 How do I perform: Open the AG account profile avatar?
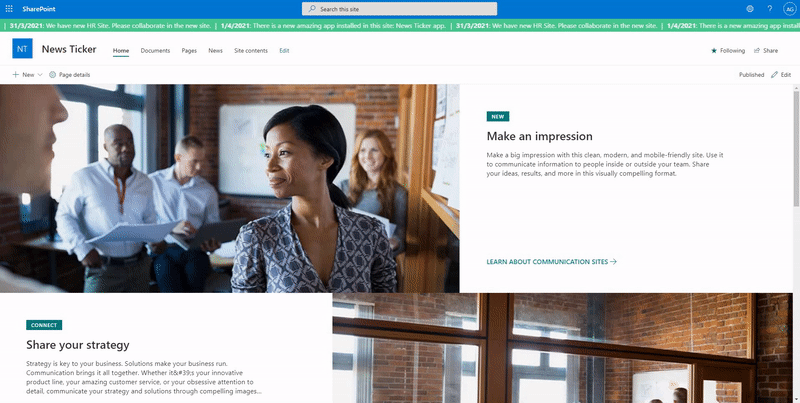tap(789, 8)
